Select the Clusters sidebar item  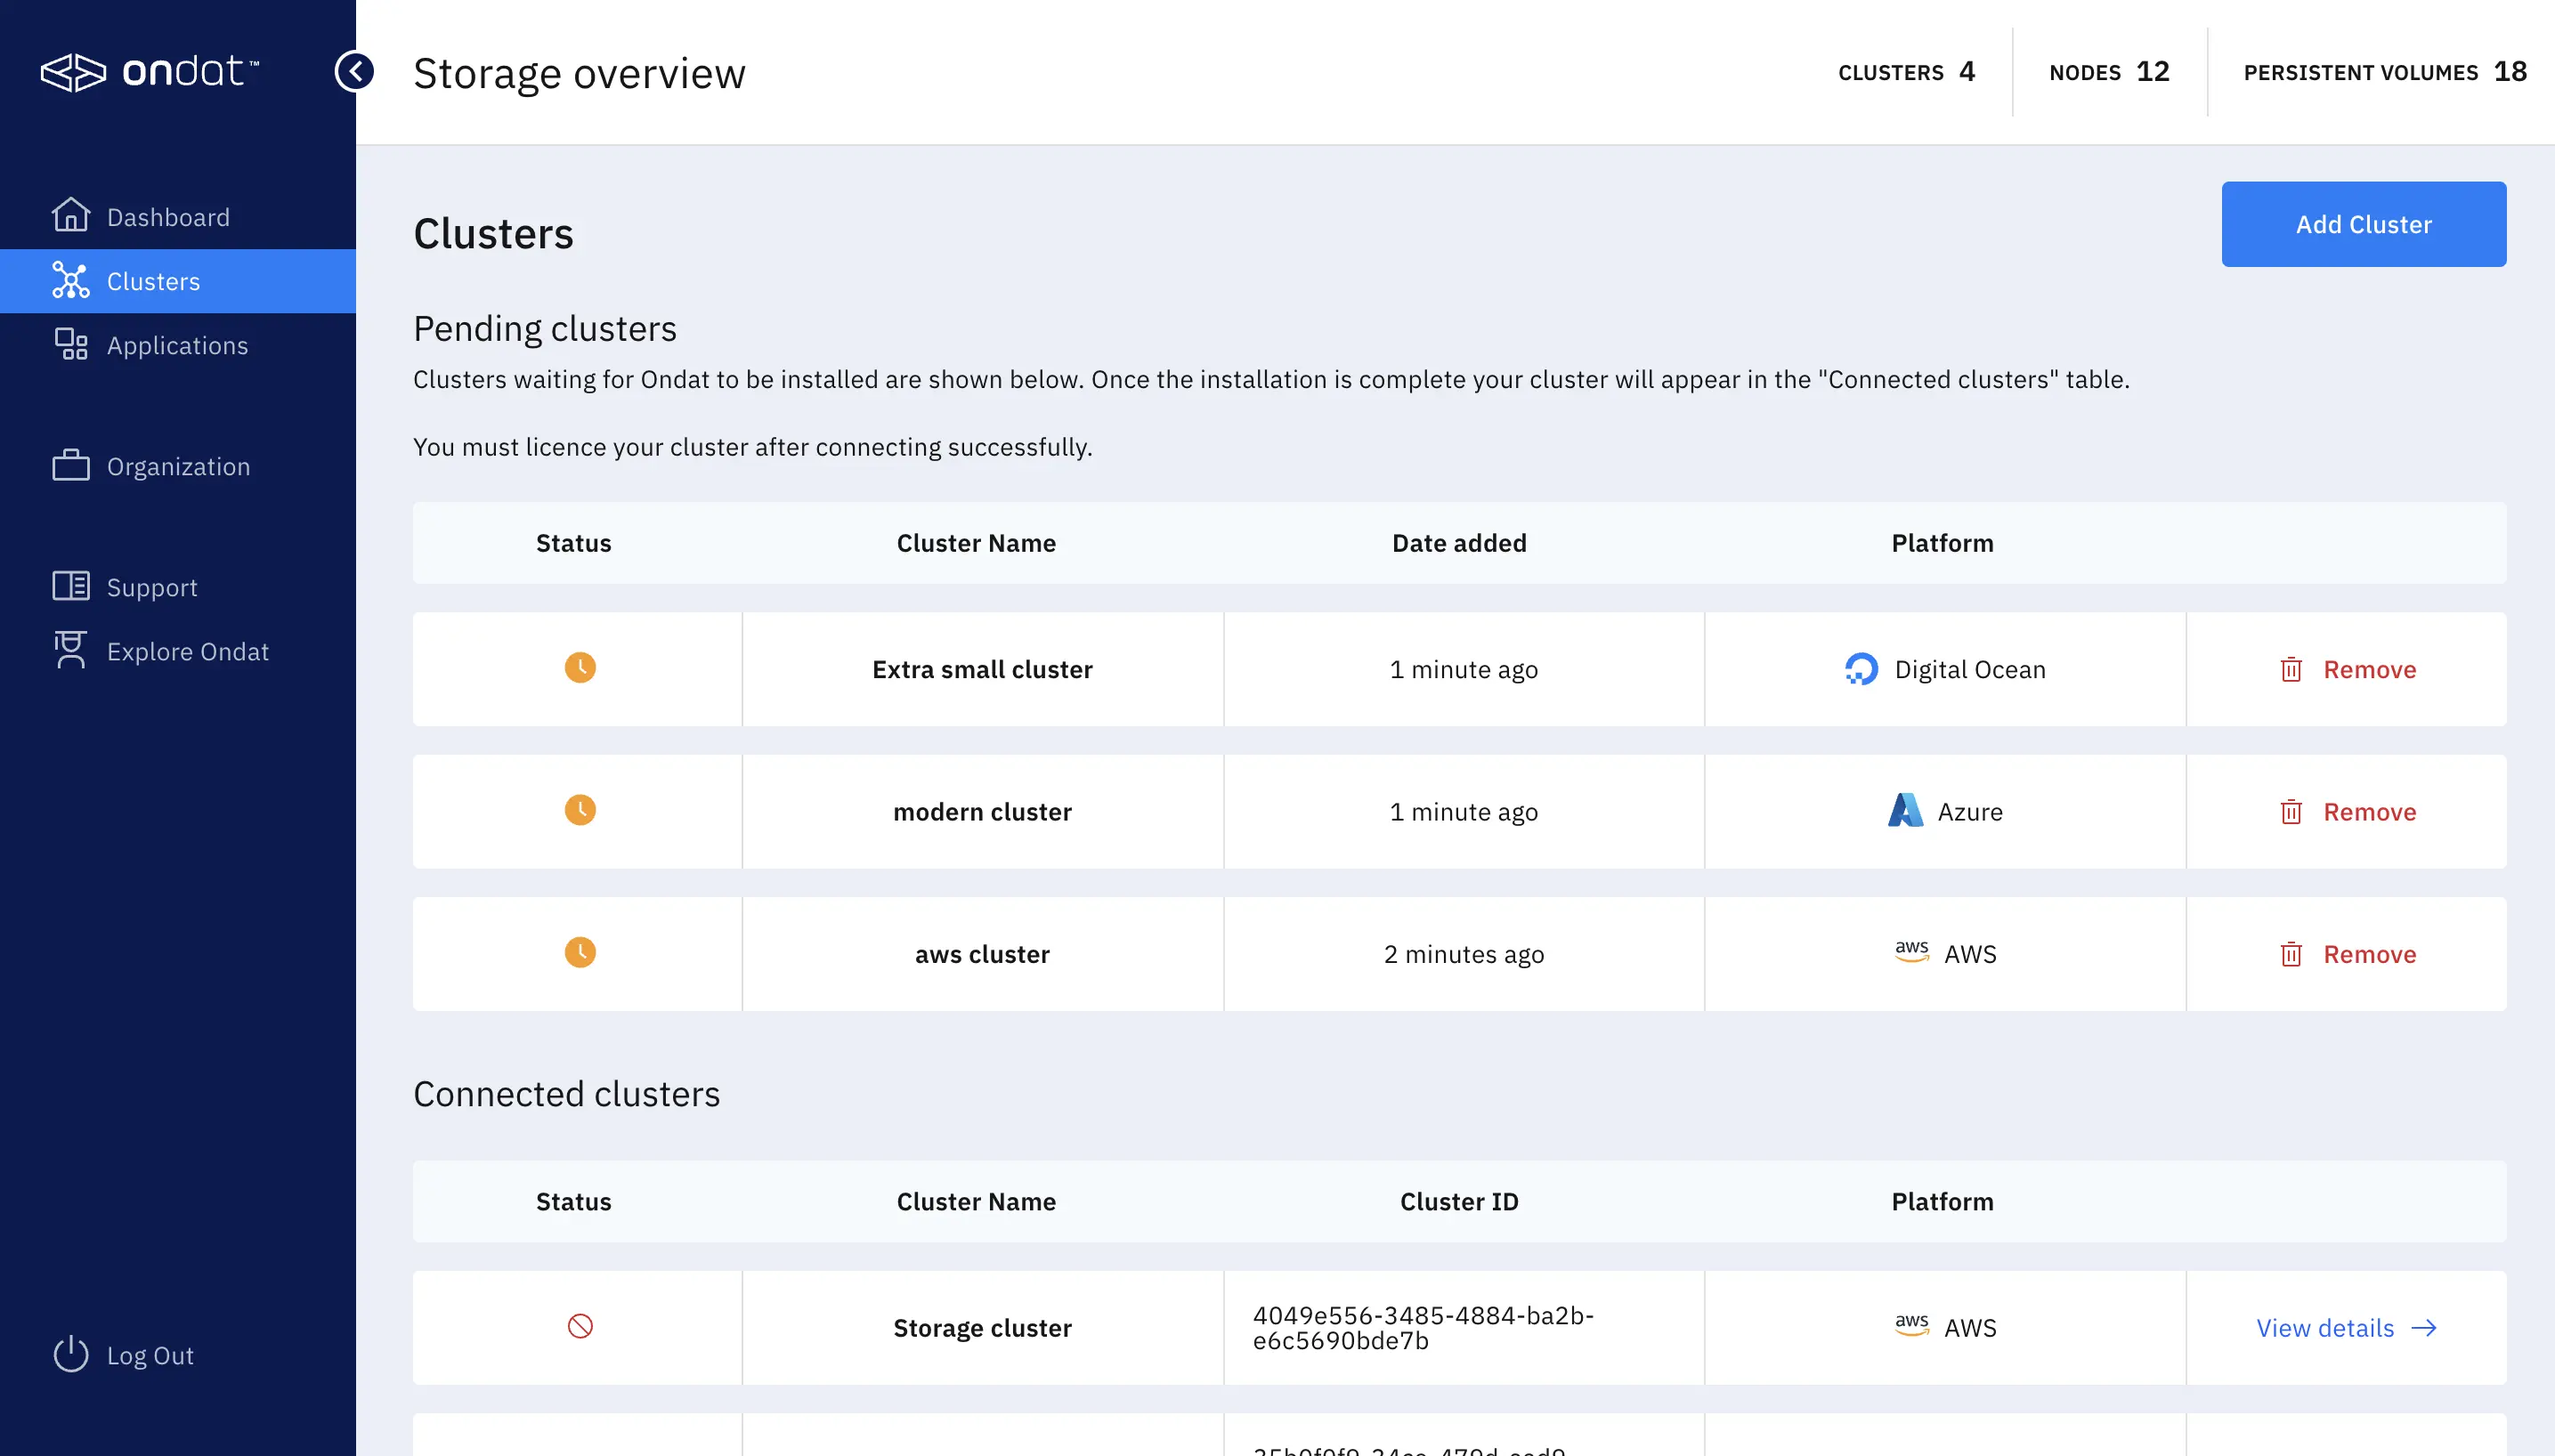click(153, 281)
